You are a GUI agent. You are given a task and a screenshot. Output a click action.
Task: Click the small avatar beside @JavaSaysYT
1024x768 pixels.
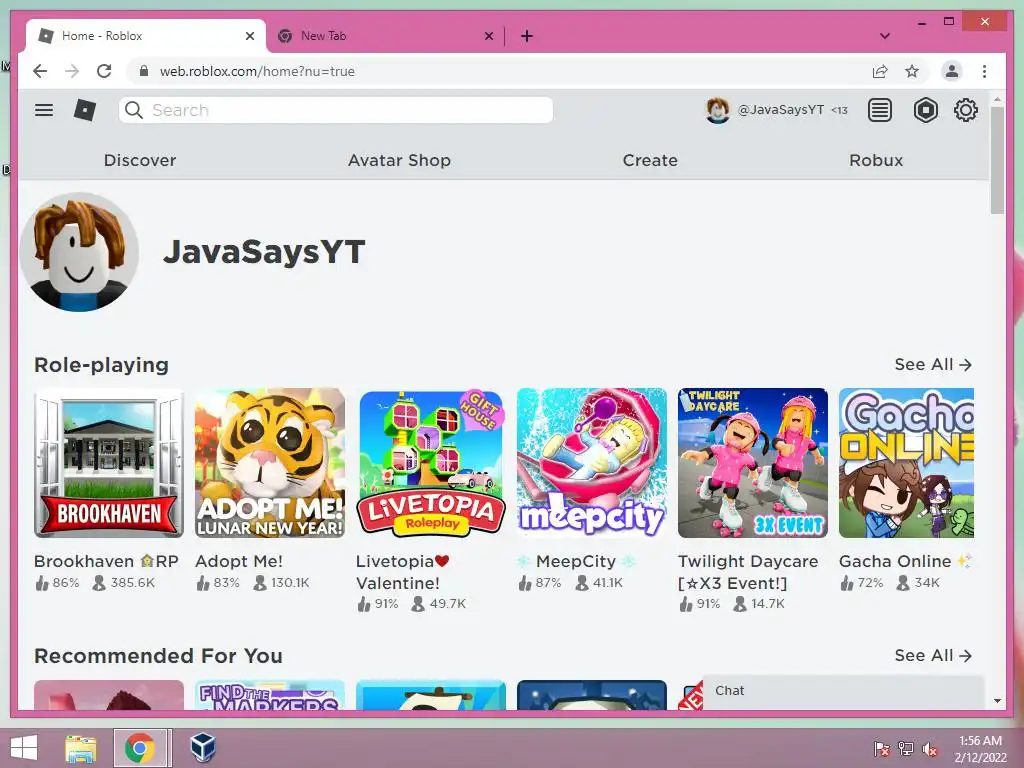click(x=718, y=110)
